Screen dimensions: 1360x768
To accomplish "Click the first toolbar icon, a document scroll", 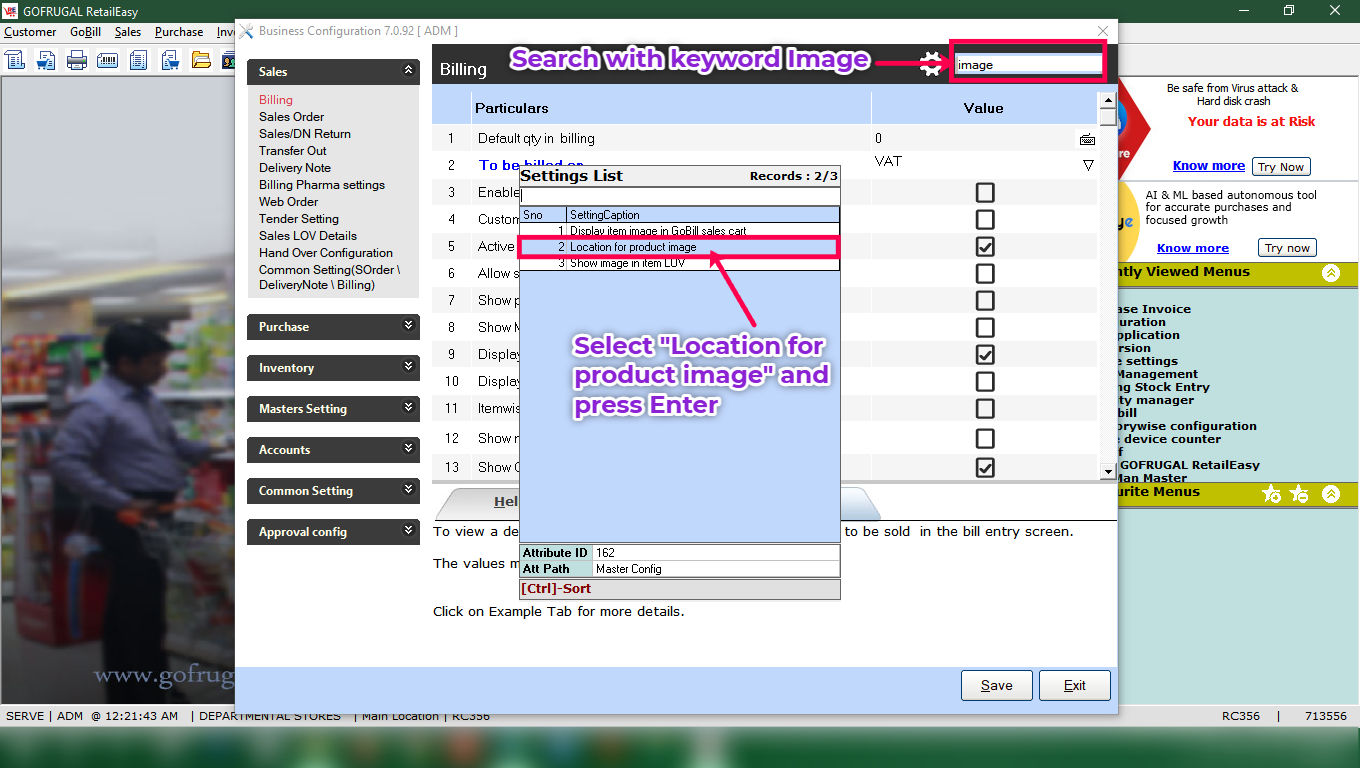I will (15, 61).
